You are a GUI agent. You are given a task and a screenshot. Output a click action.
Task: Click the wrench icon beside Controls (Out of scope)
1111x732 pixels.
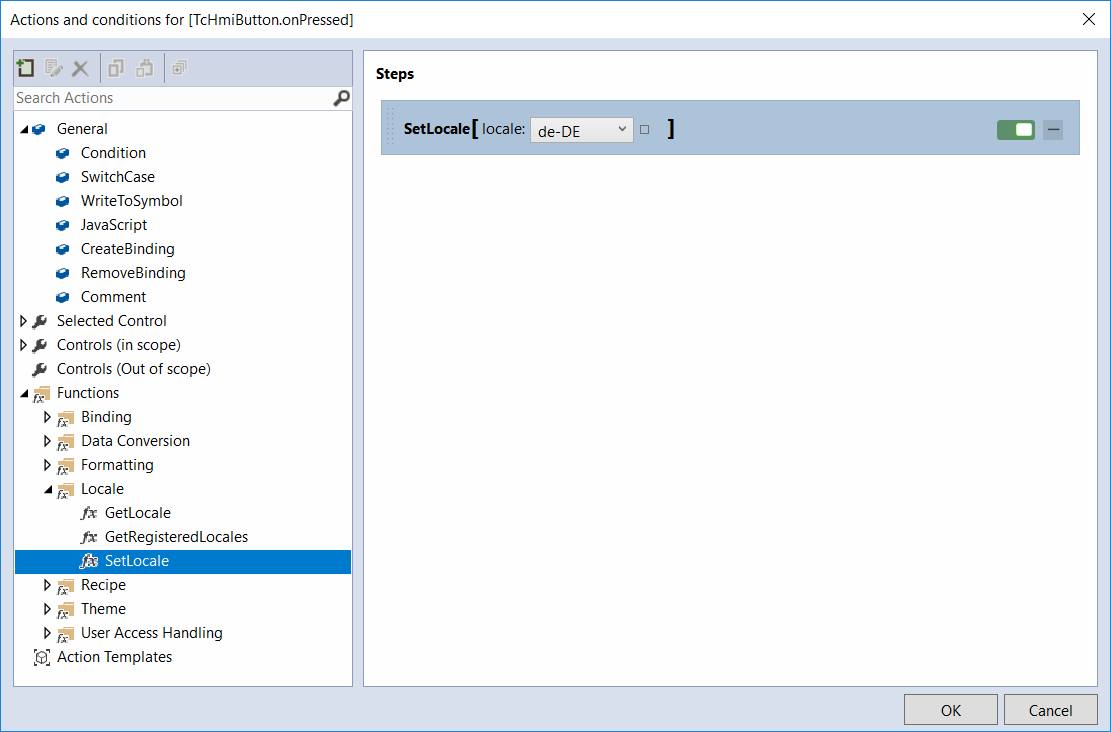pos(40,370)
